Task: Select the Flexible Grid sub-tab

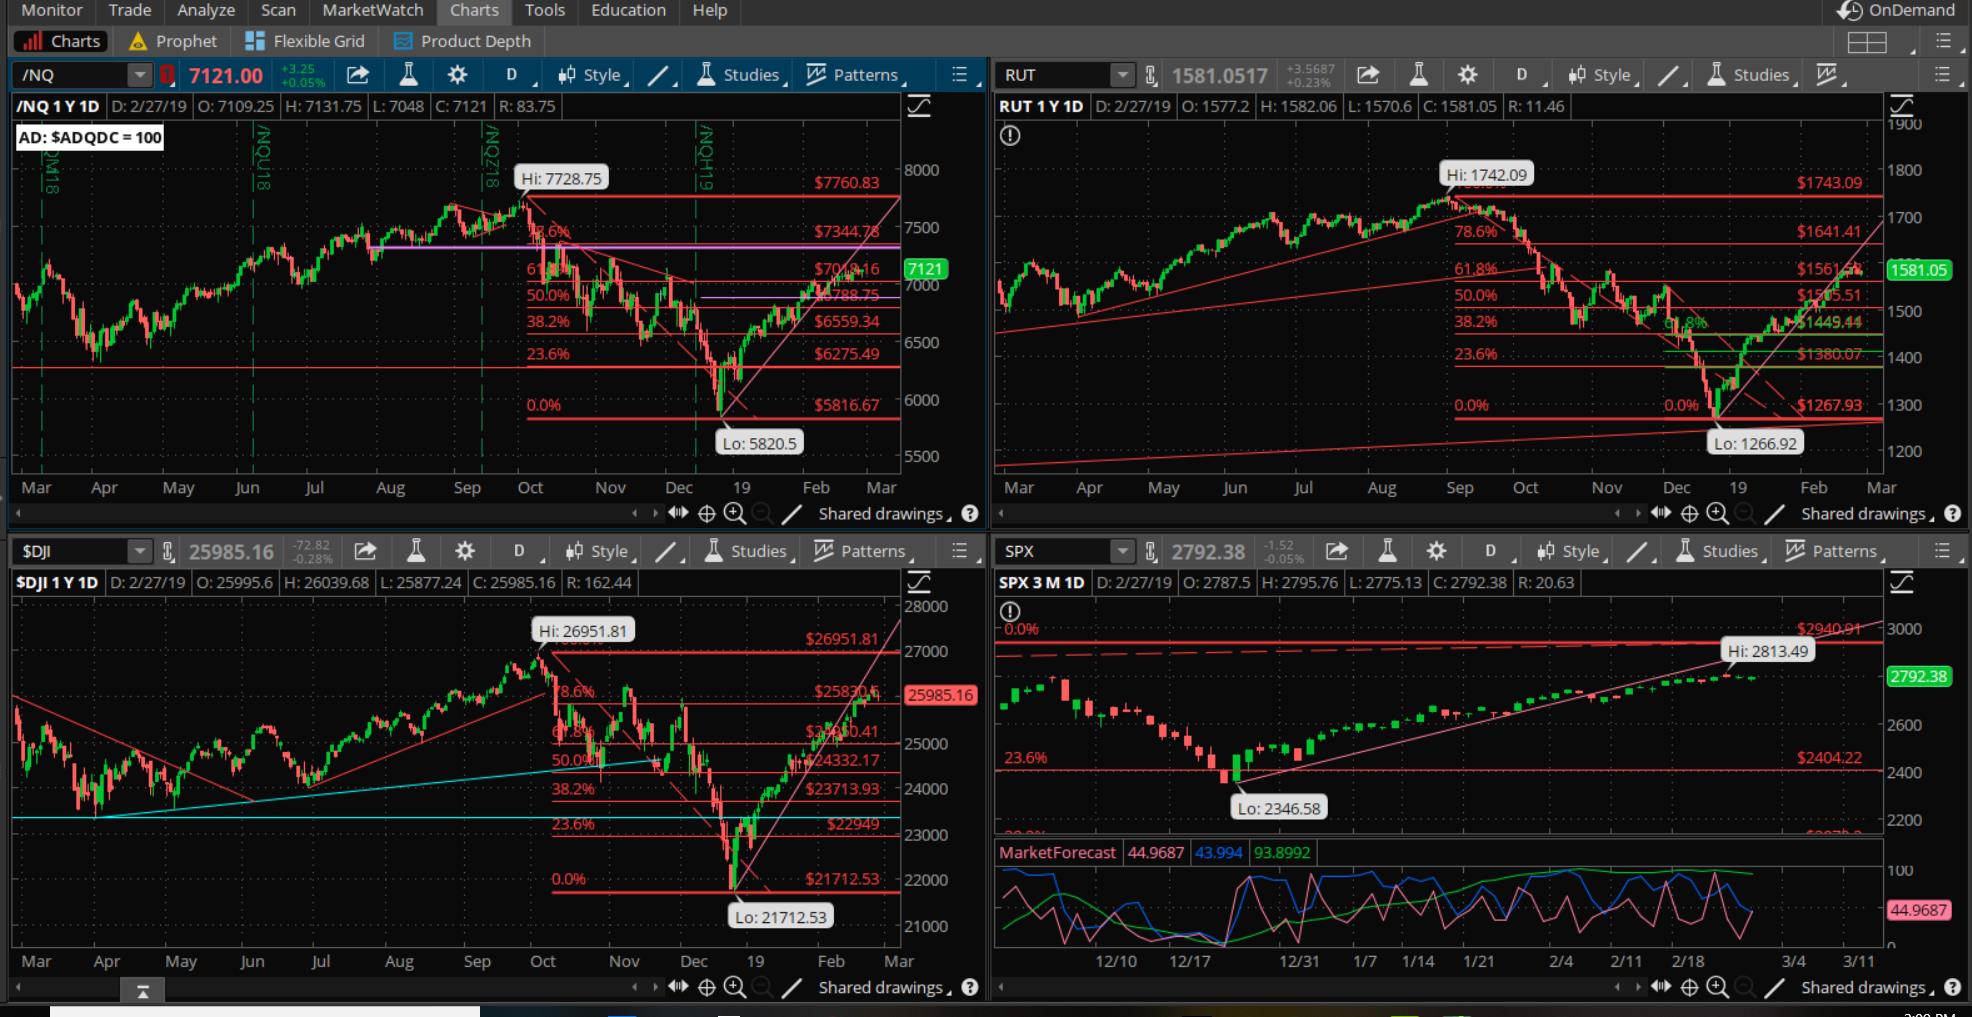Action: pos(305,41)
